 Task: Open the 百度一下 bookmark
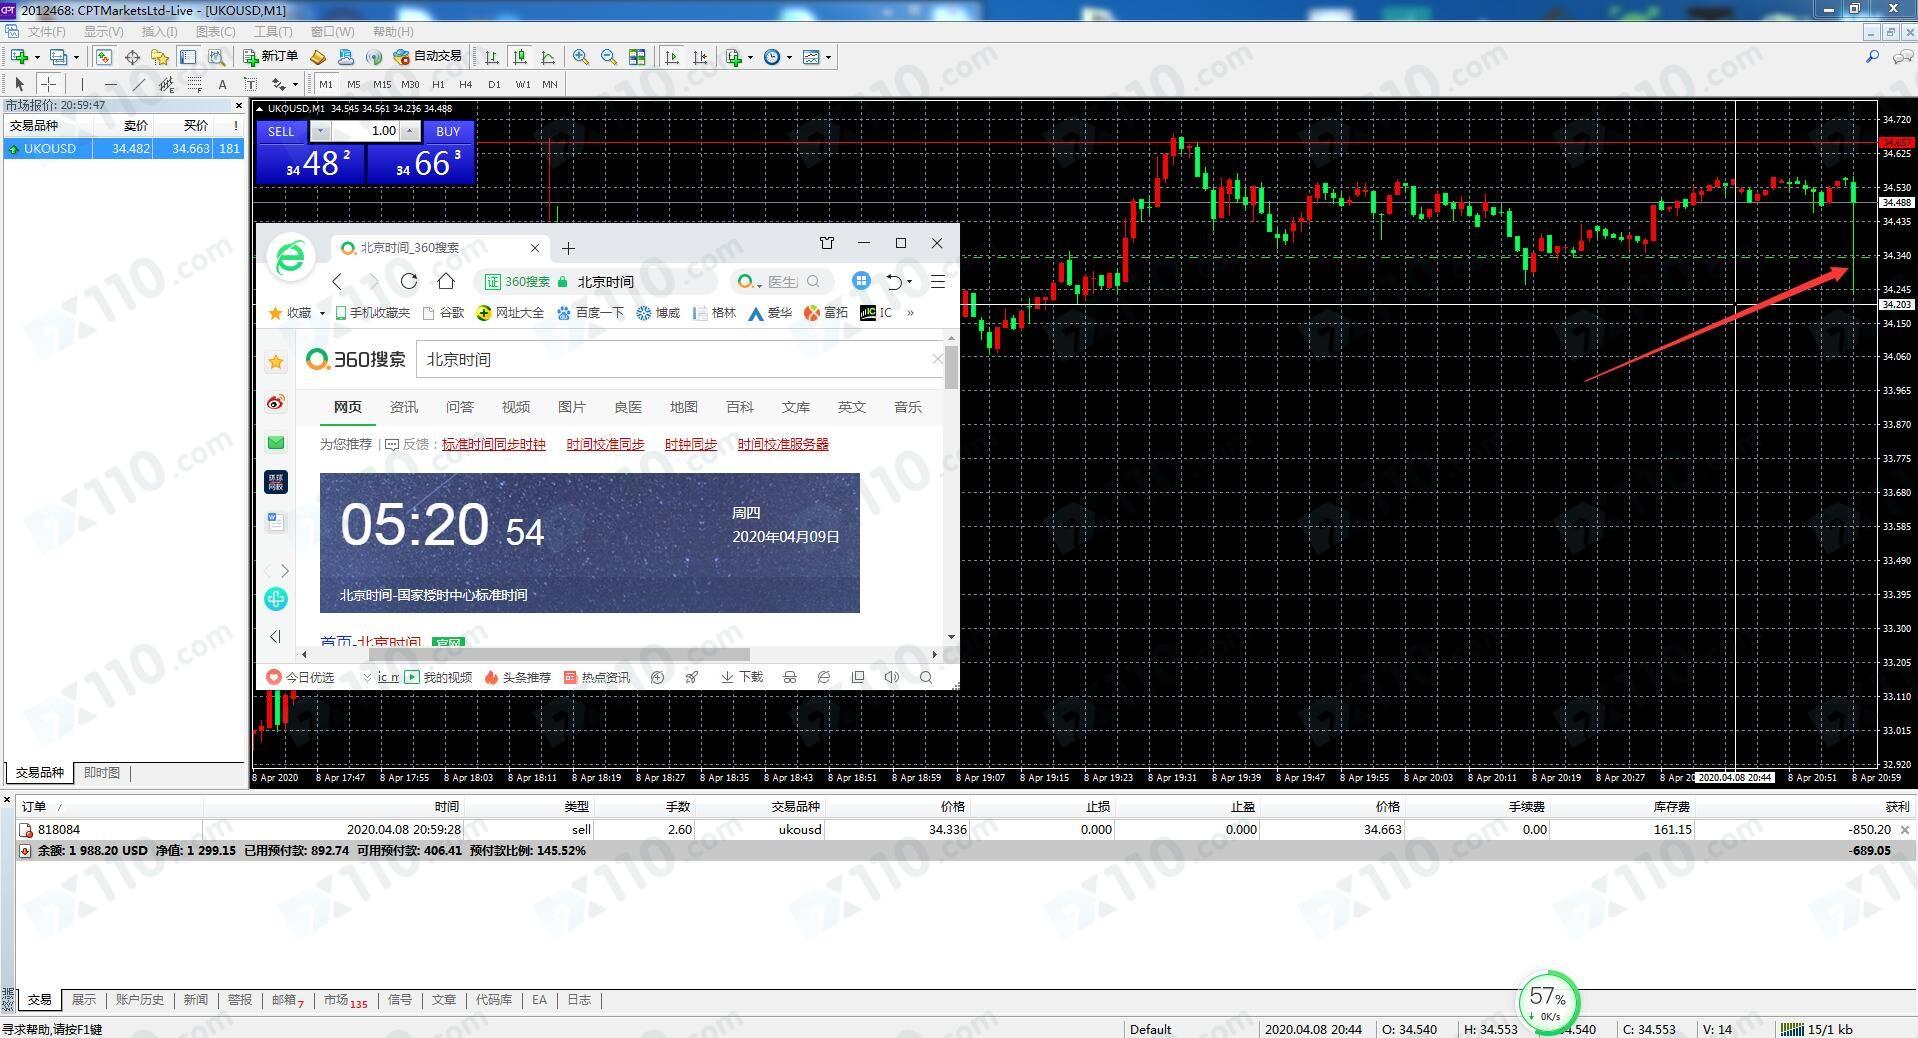click(x=590, y=313)
